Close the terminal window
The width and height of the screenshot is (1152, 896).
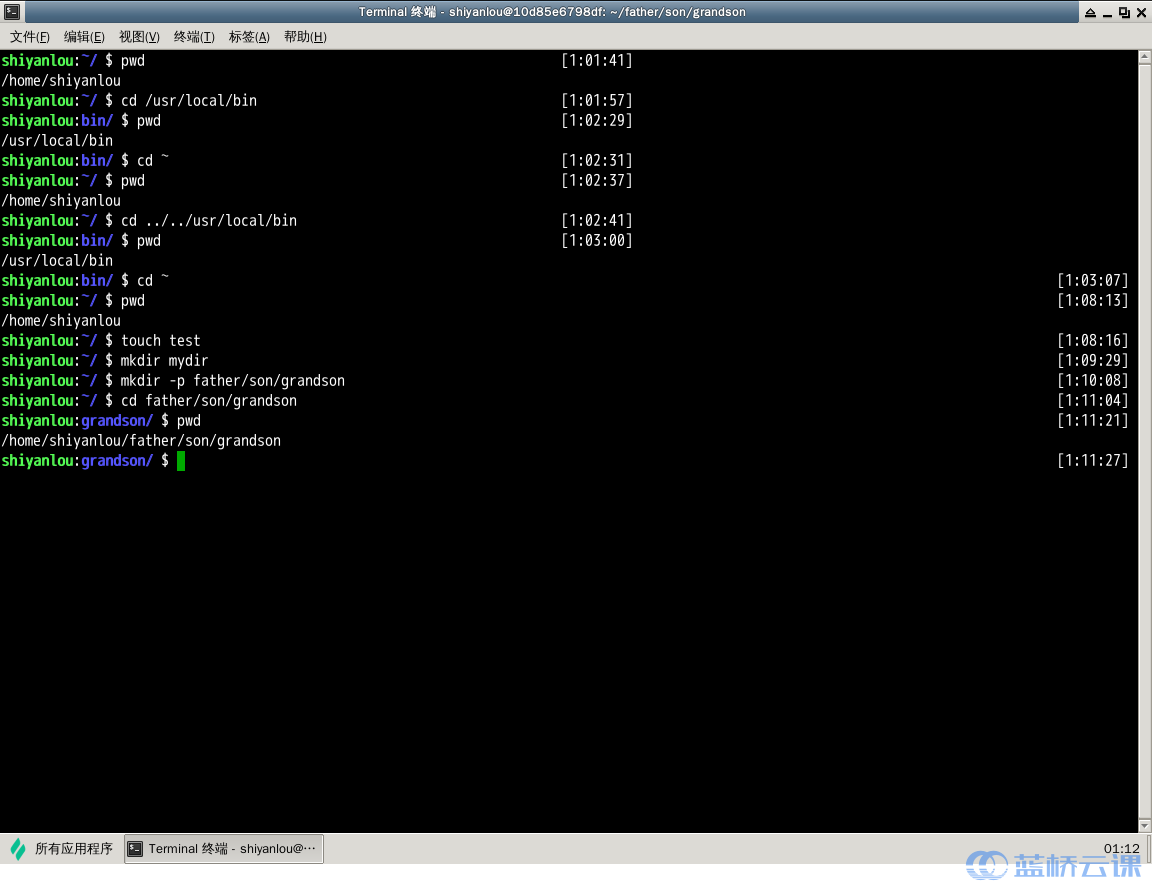pyautogui.click(x=1142, y=12)
